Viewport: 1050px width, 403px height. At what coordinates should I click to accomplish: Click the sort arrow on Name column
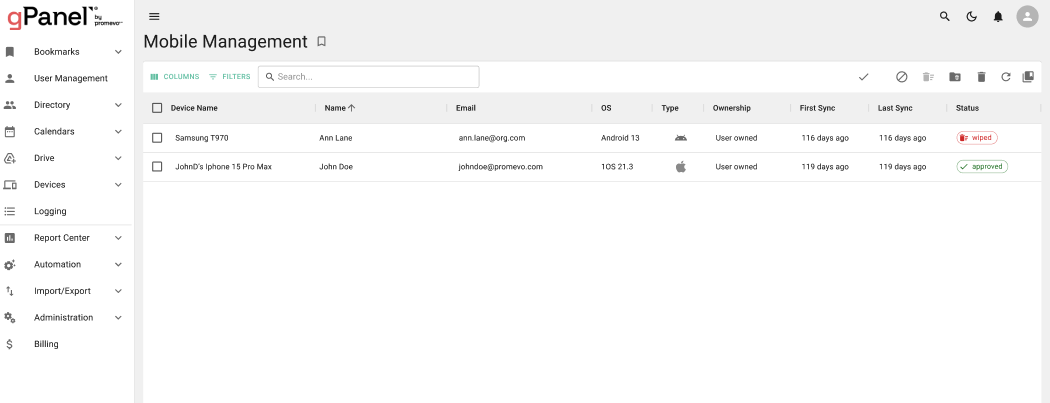click(352, 108)
